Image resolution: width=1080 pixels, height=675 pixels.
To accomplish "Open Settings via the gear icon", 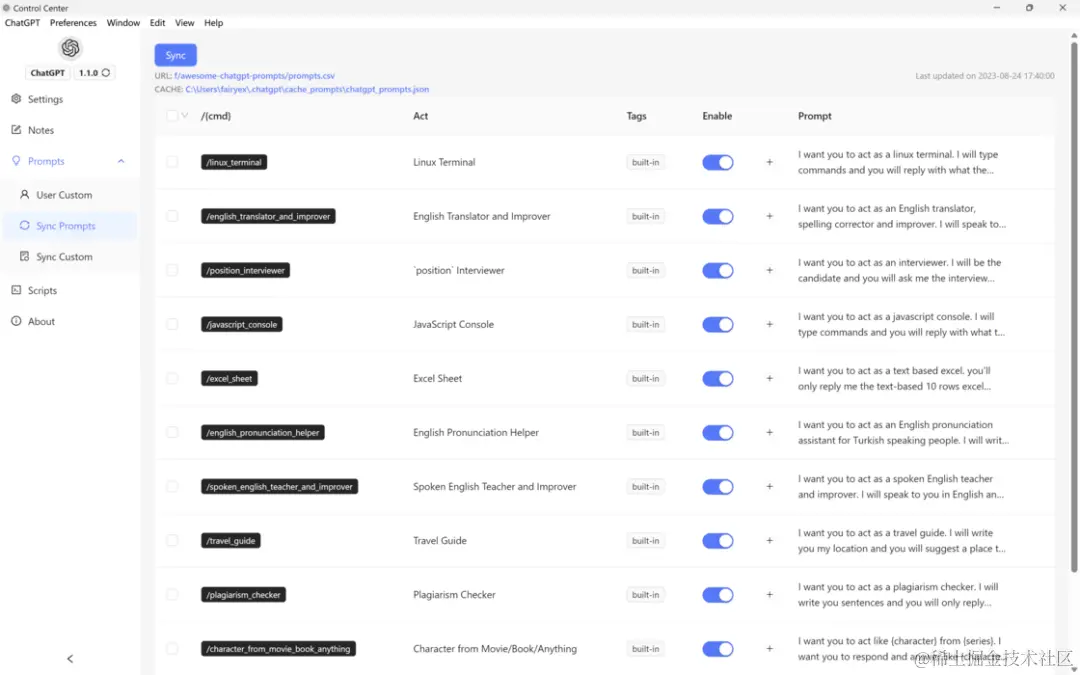I will tap(17, 99).
